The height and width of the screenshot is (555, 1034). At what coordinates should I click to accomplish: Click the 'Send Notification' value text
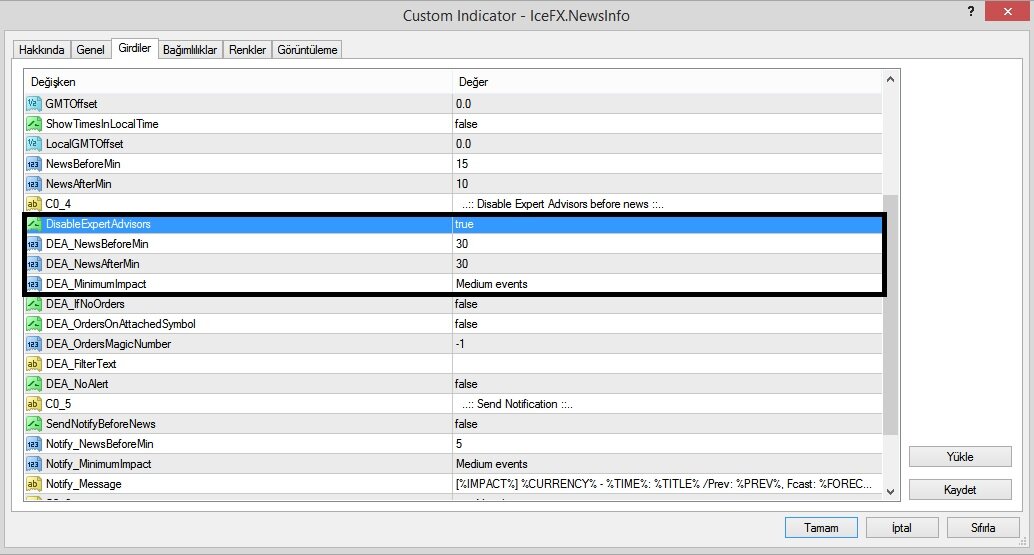[517, 404]
